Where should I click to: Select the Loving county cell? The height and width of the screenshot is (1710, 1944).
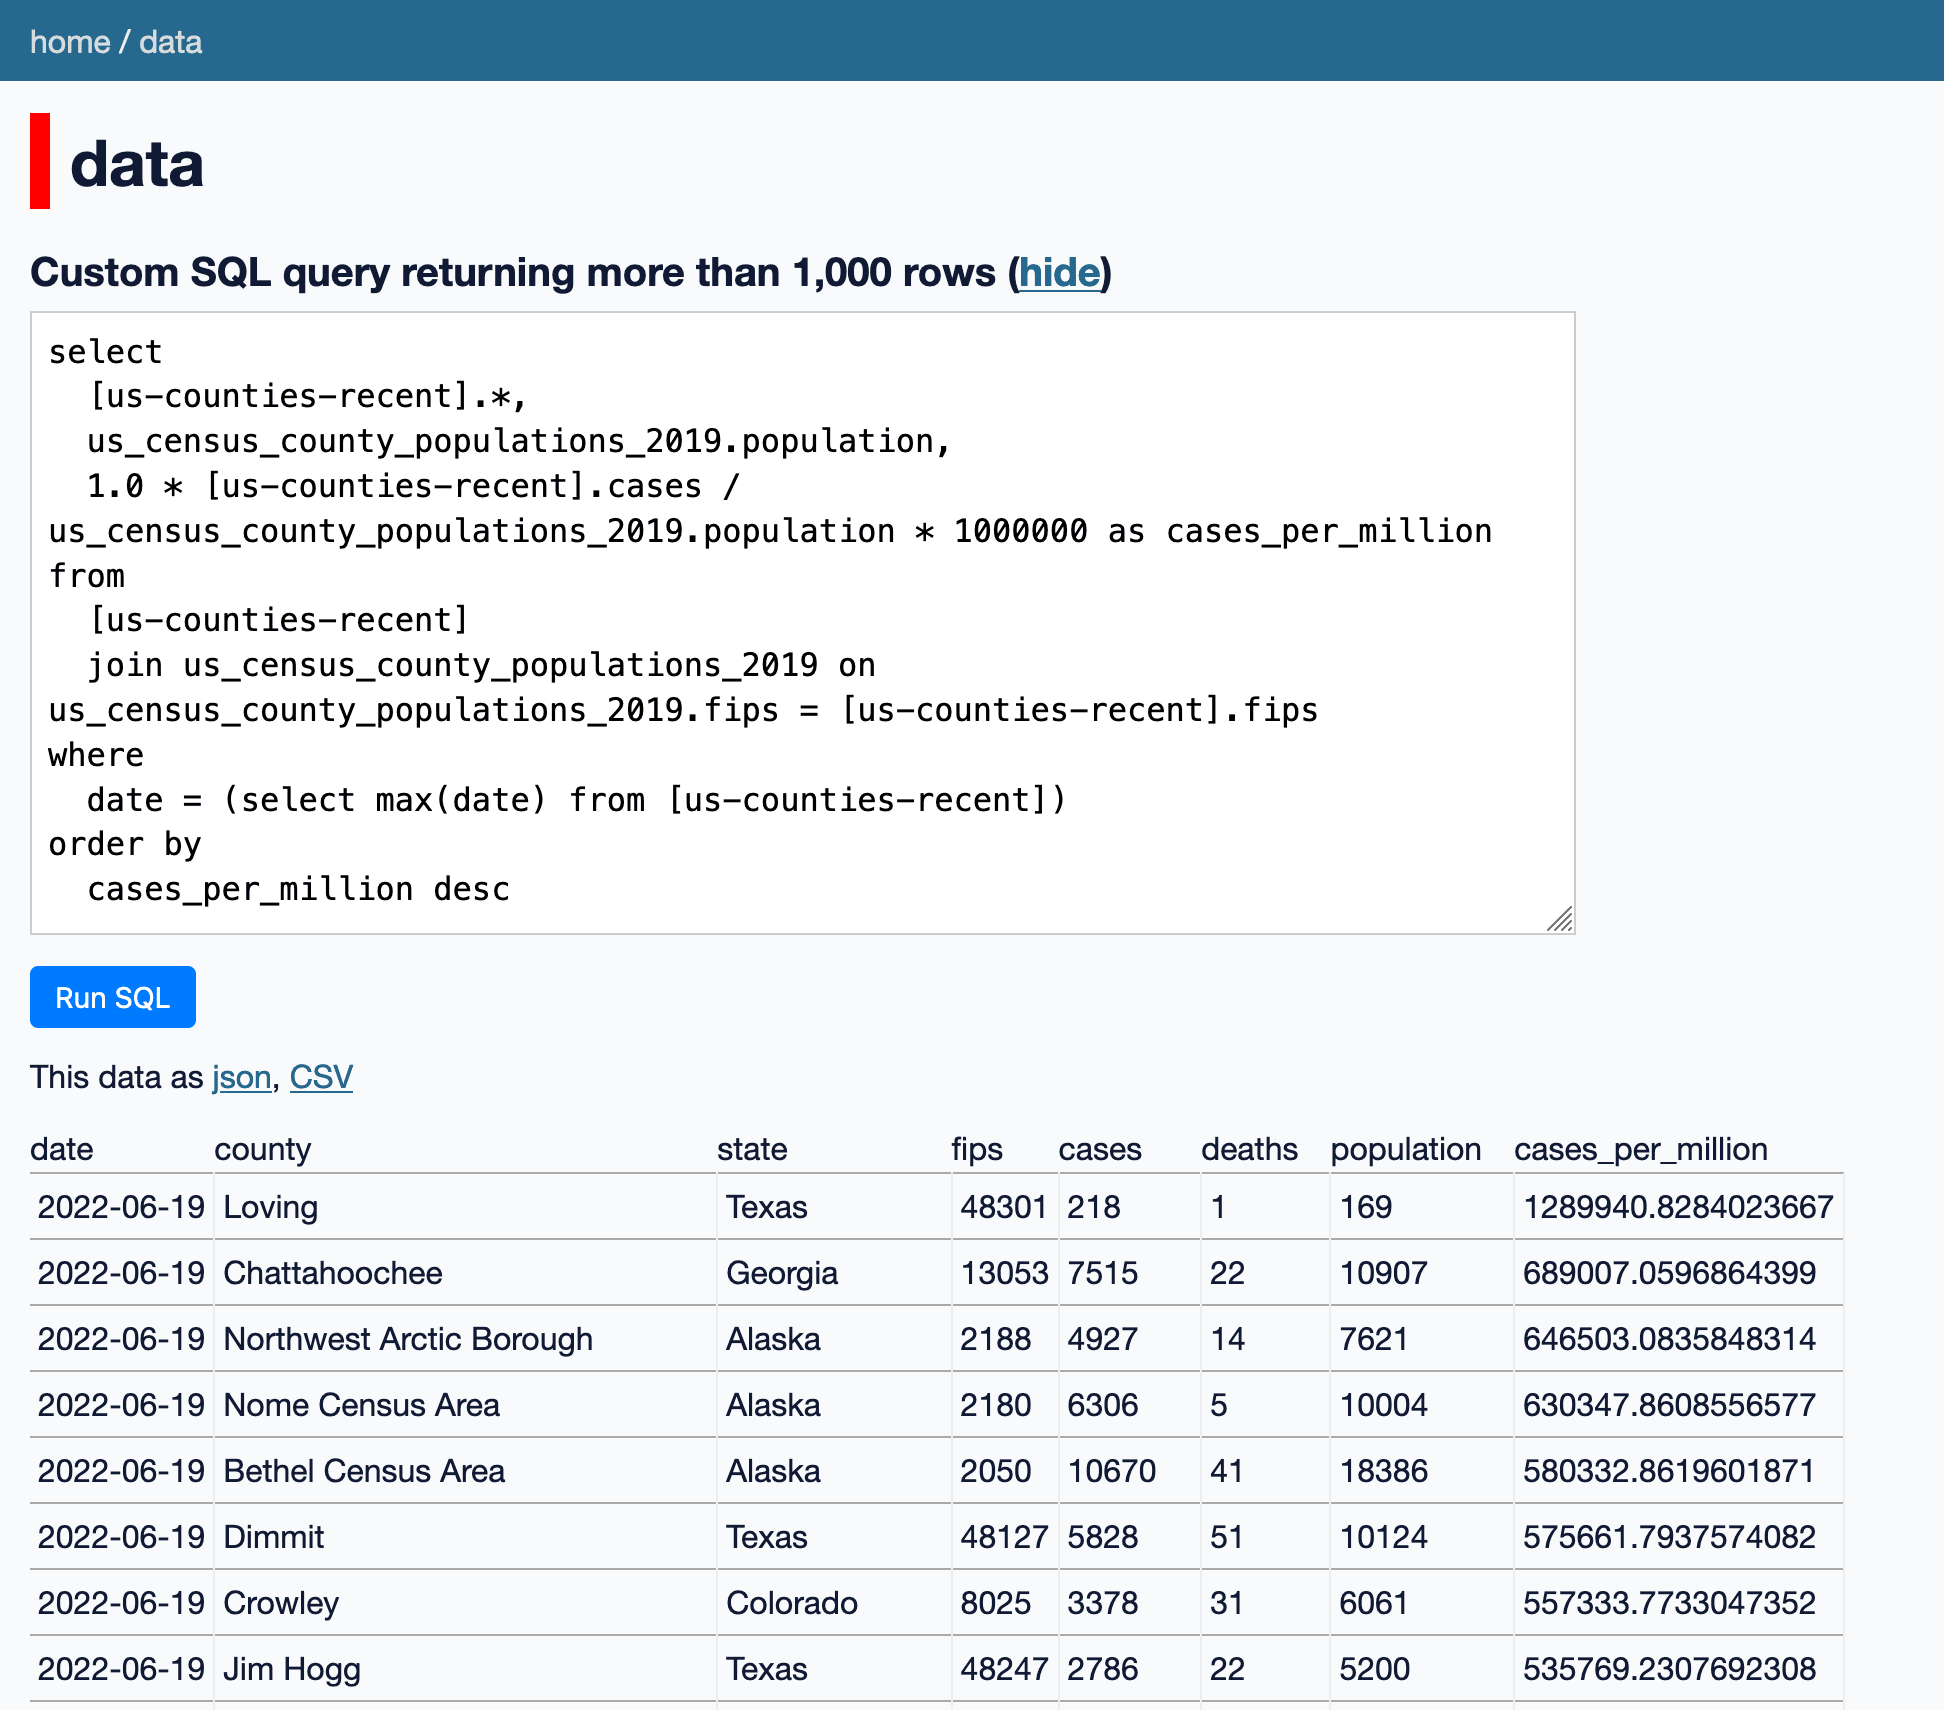tap(465, 1207)
